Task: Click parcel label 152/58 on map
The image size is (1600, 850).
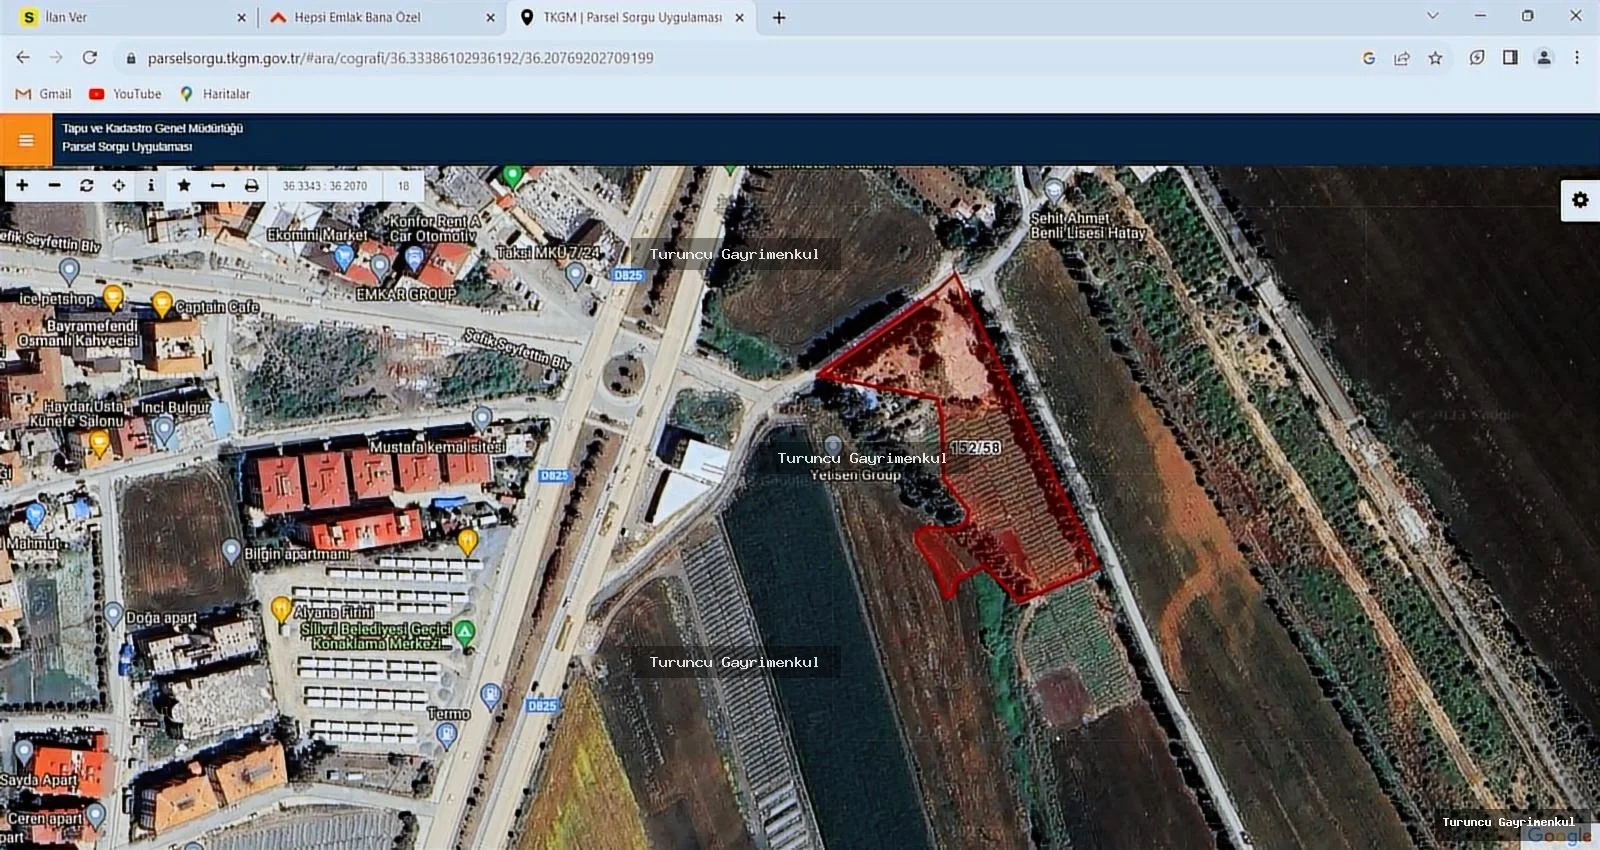Action: click(x=975, y=447)
